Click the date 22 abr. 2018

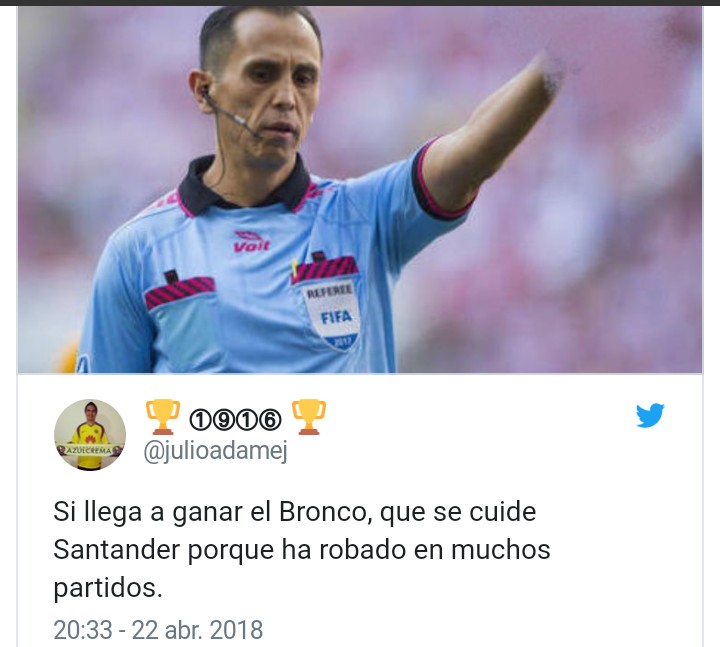pos(197,630)
